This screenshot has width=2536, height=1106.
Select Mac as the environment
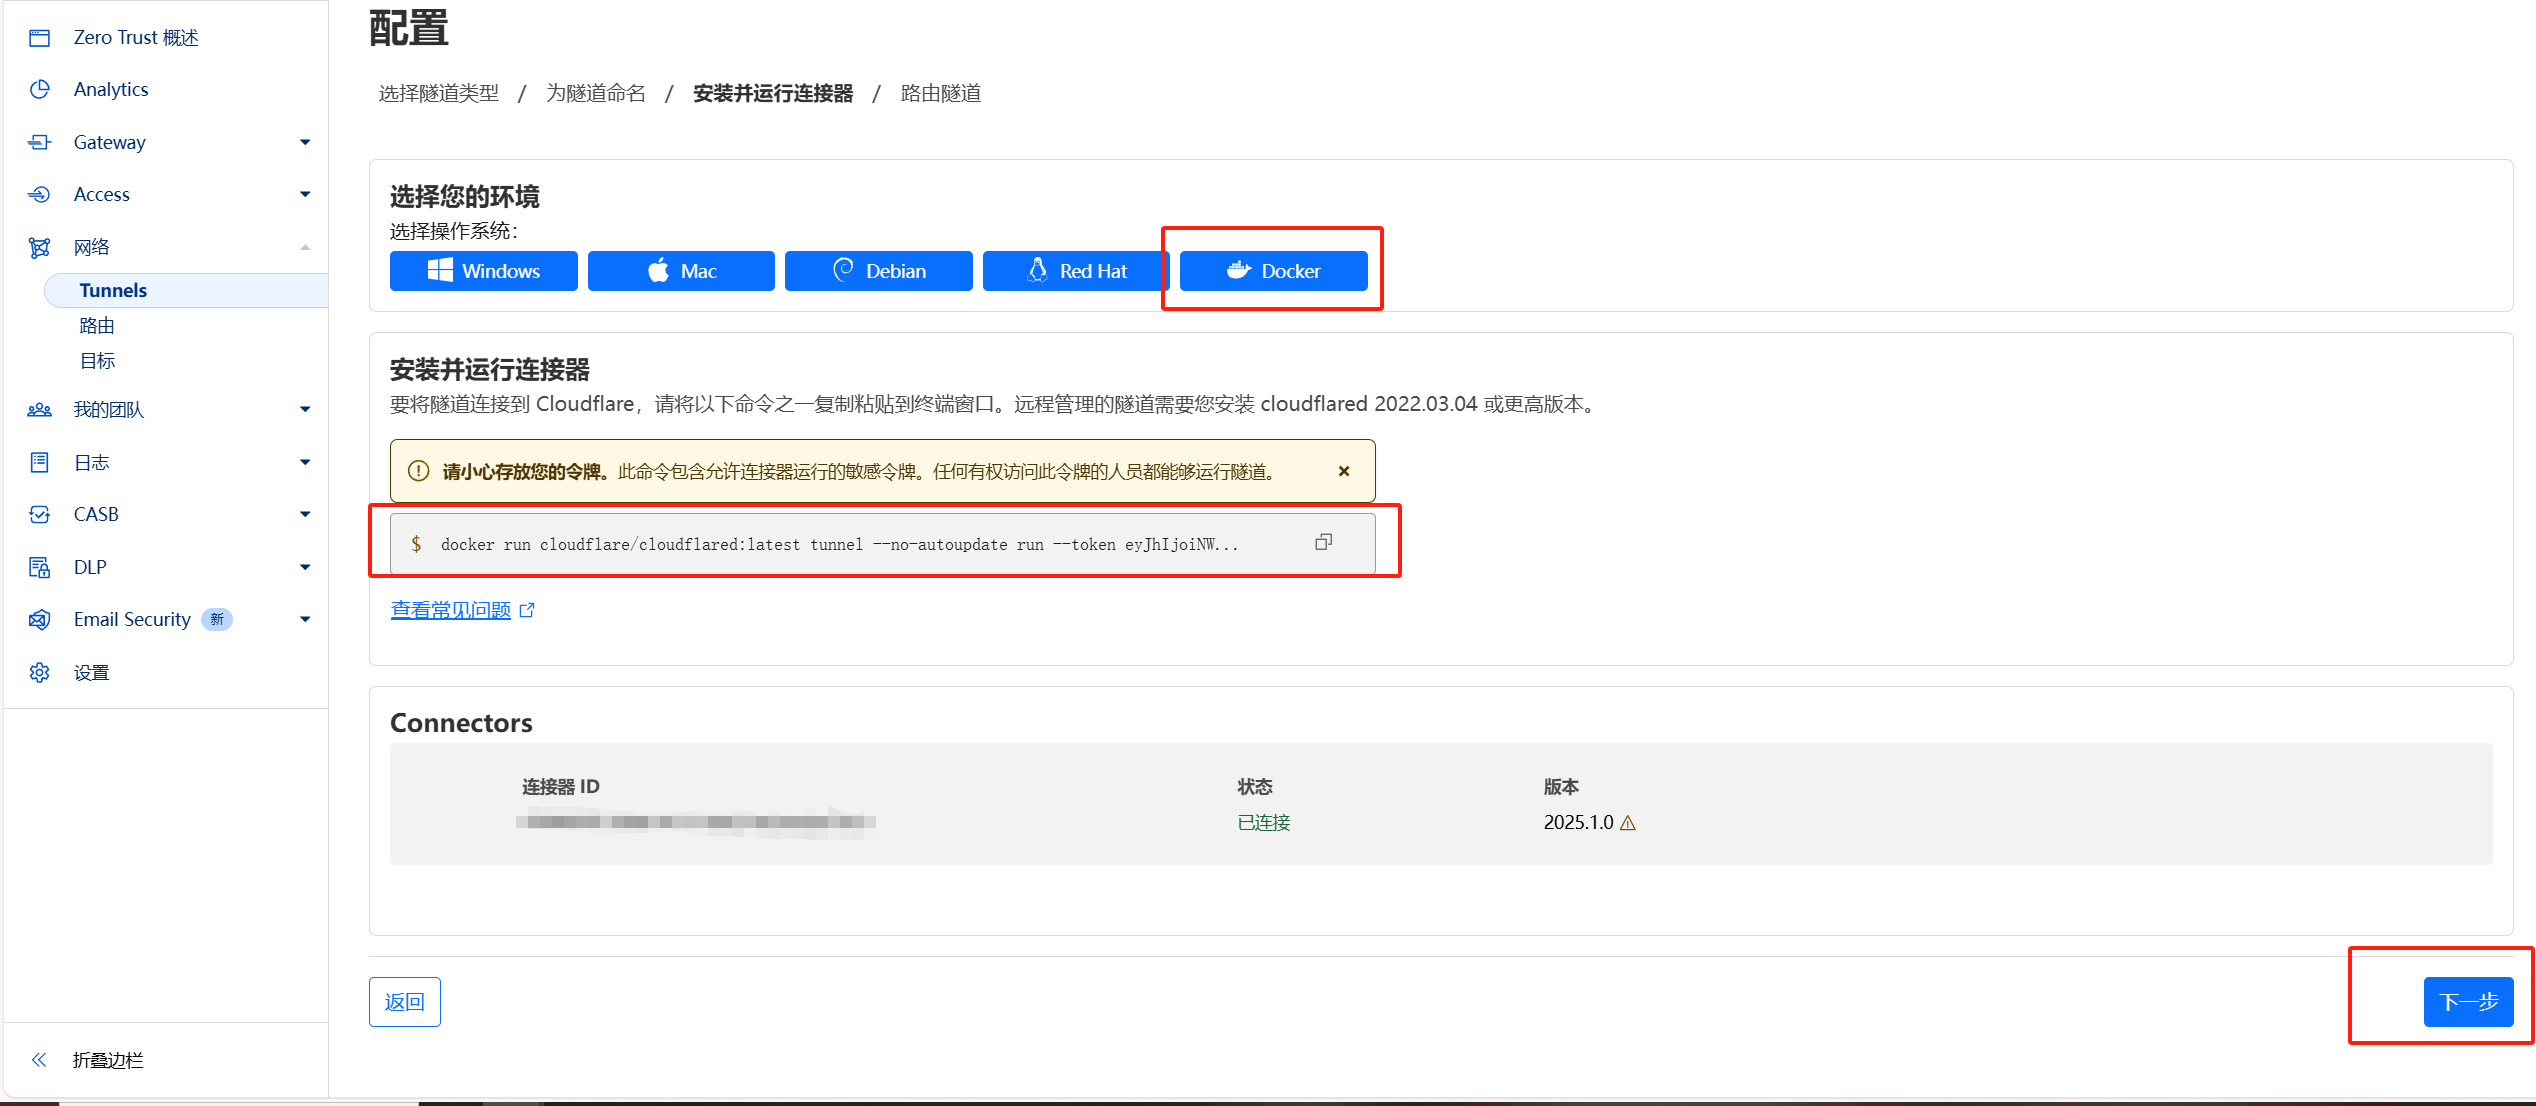681,270
